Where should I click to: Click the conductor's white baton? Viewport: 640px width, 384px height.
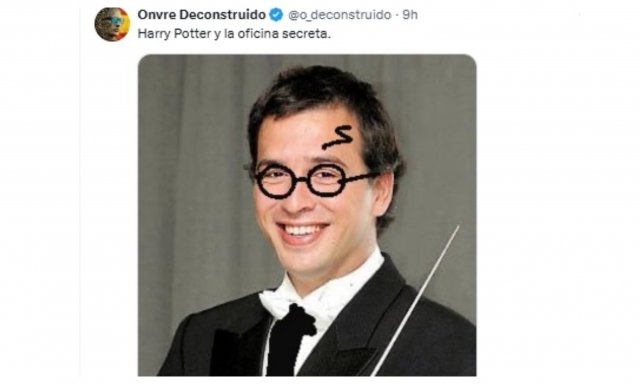point(415,301)
